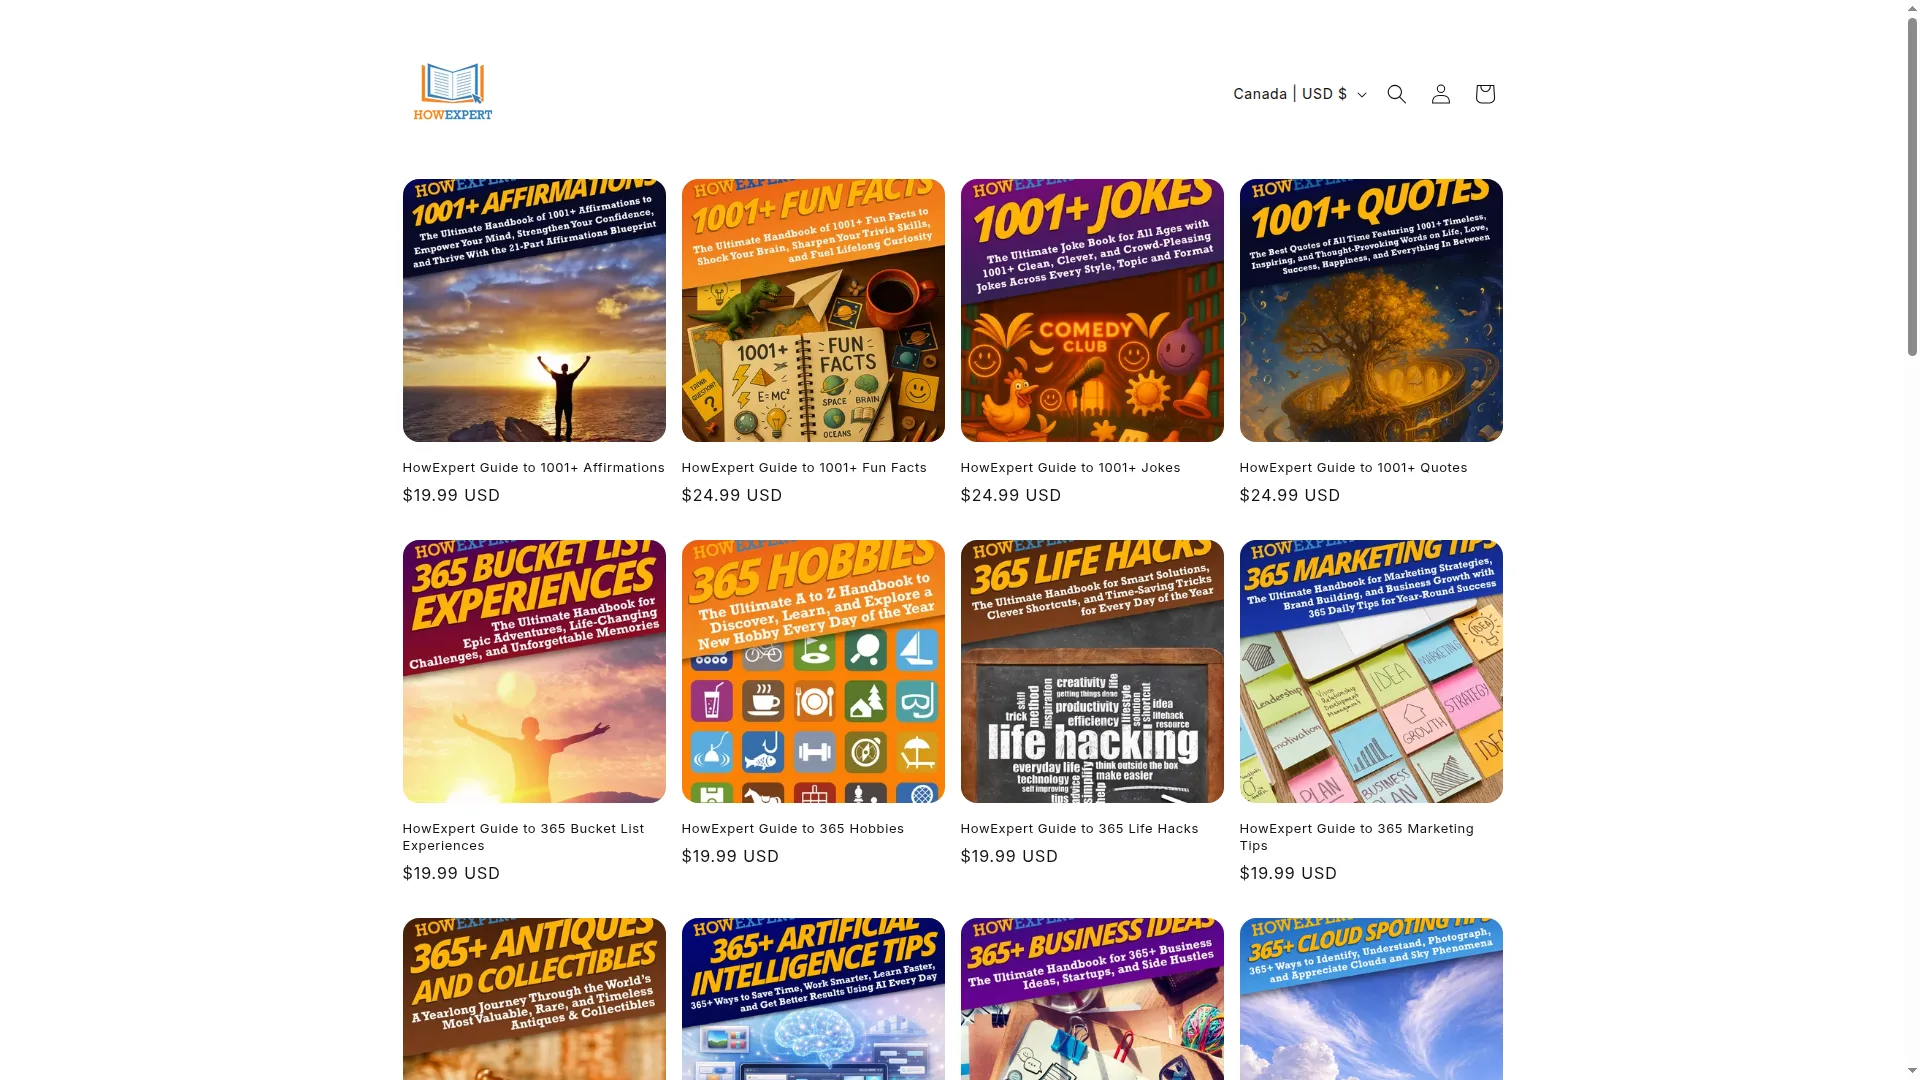This screenshot has width=1920, height=1080.
Task: Click HowExpert Guide to 1001+ Jokes title
Action: coord(1070,468)
